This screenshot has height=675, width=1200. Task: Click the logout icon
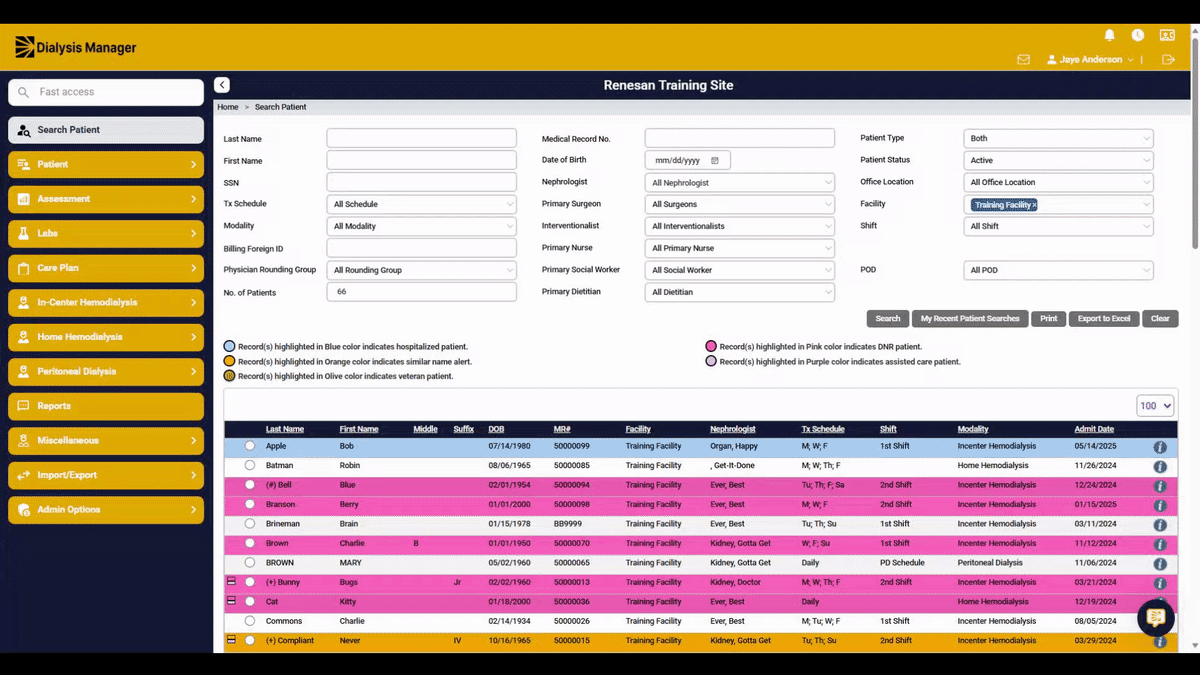(x=1168, y=60)
